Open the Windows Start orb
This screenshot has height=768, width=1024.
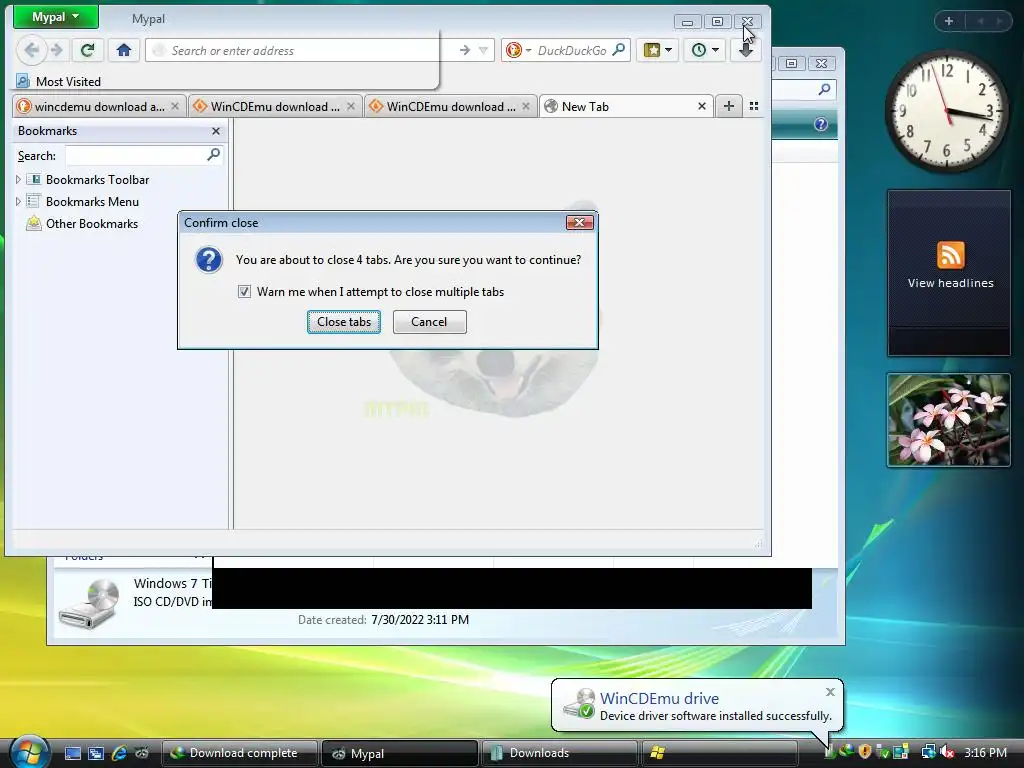click(29, 752)
